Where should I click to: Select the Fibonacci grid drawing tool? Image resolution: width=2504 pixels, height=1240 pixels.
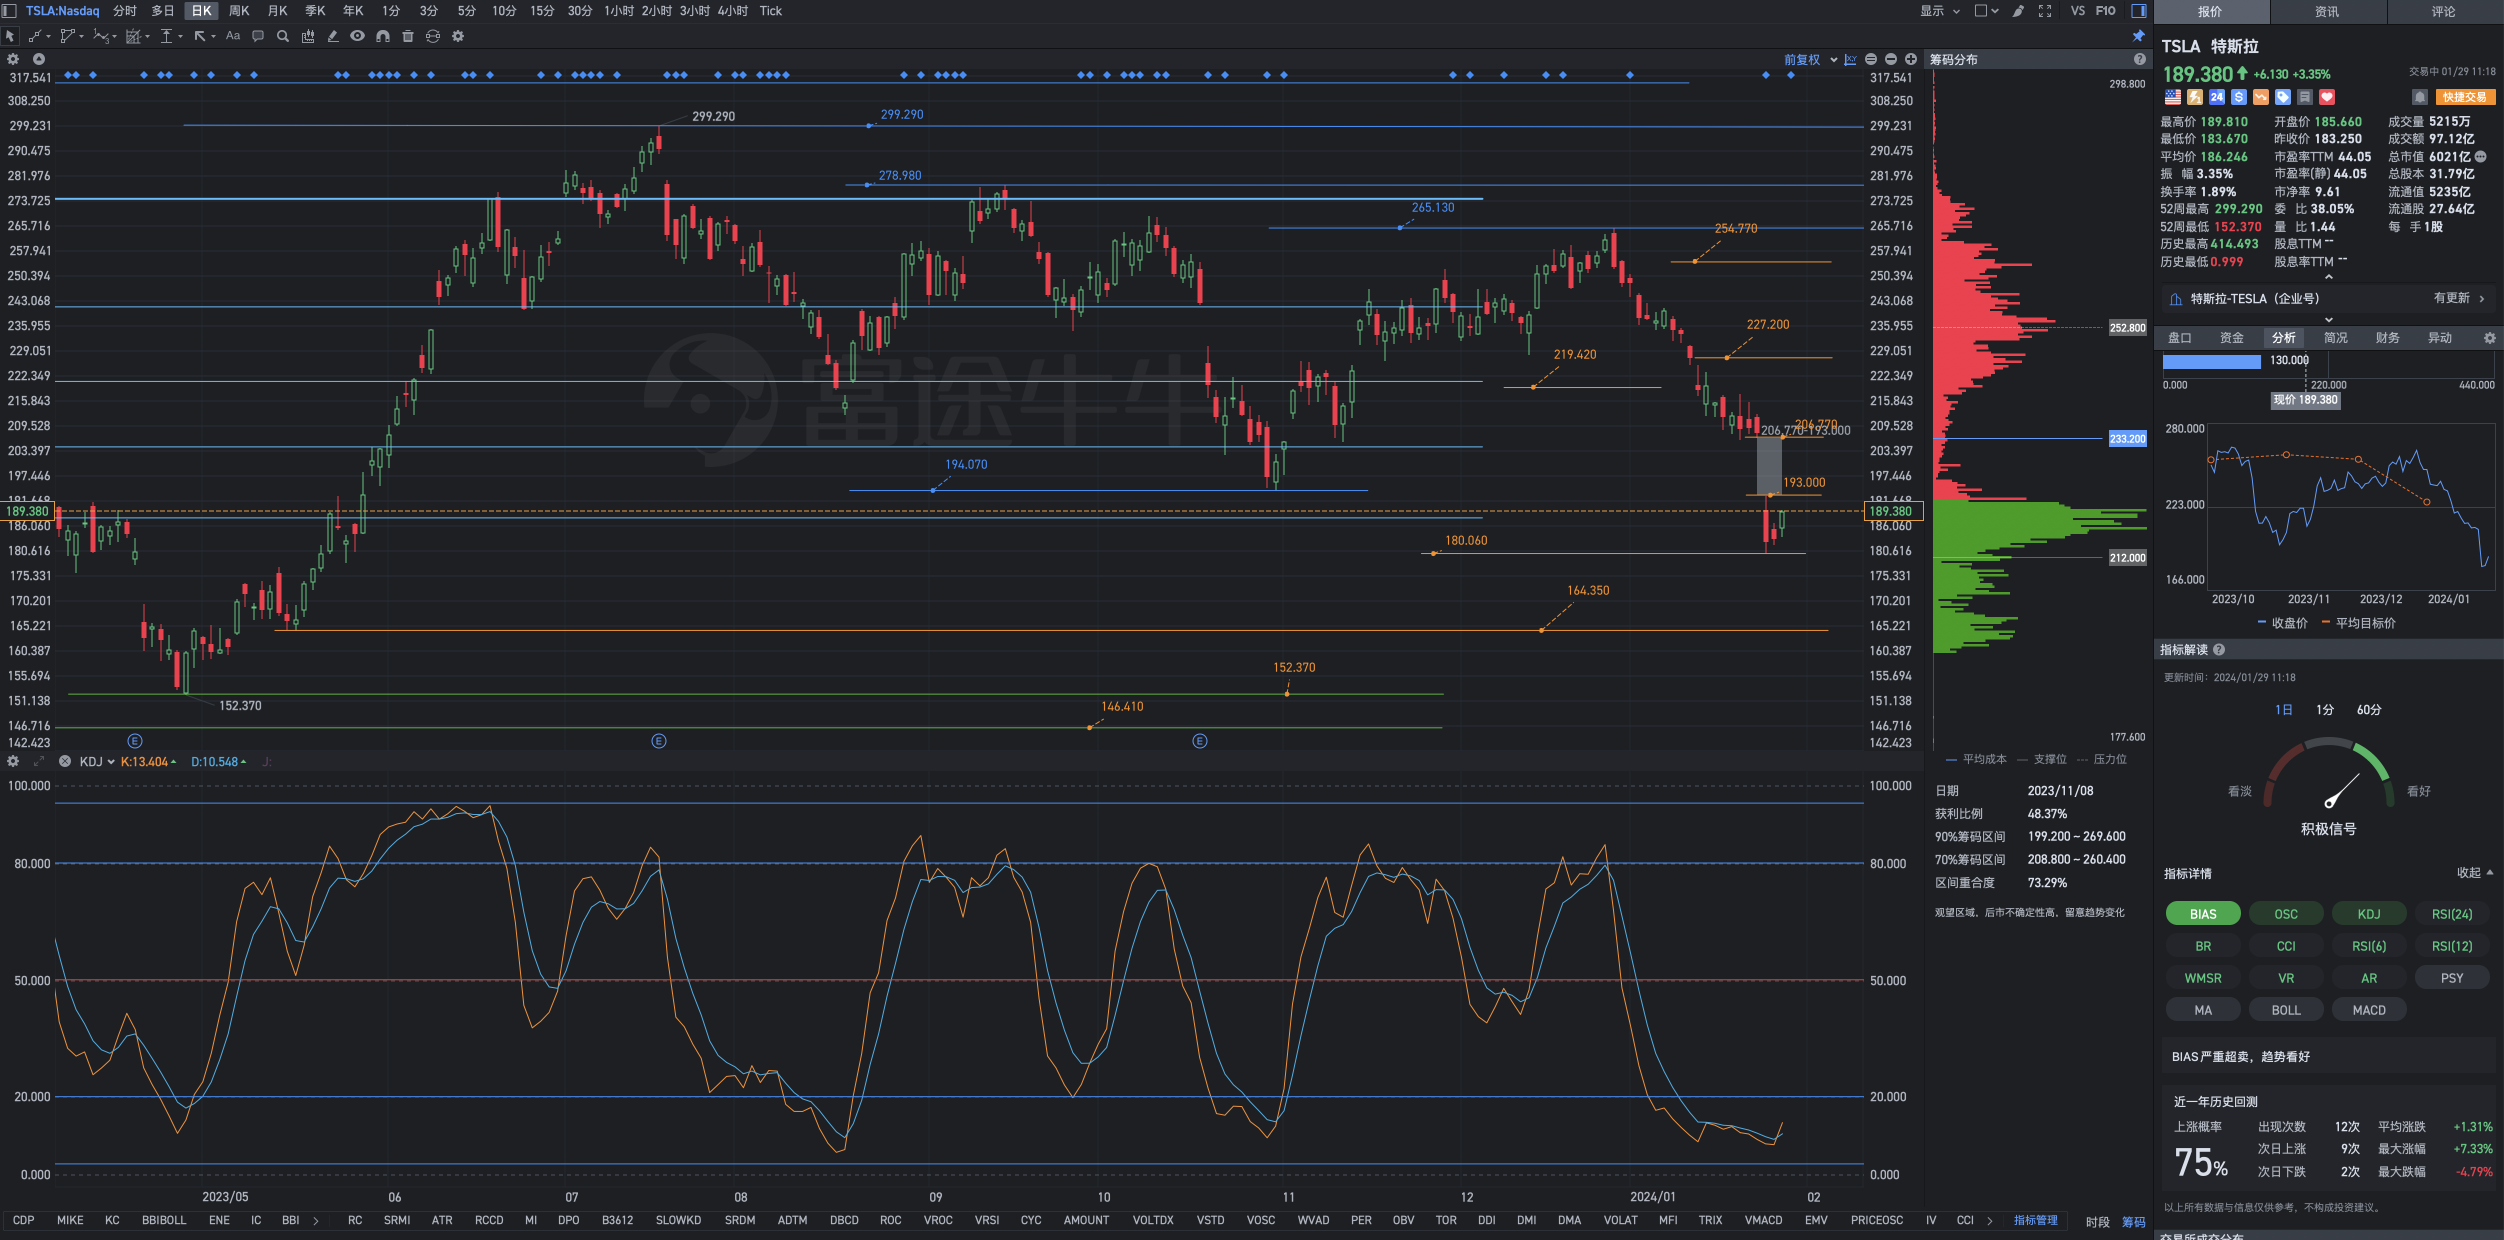tap(133, 36)
